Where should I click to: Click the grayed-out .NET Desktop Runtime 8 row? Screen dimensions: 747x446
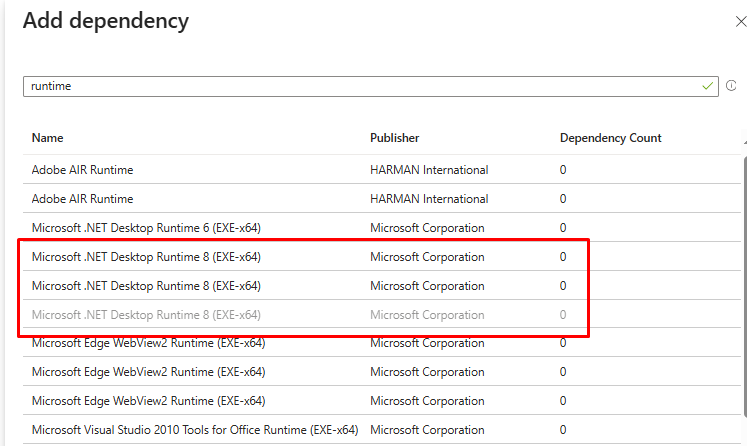click(146, 315)
